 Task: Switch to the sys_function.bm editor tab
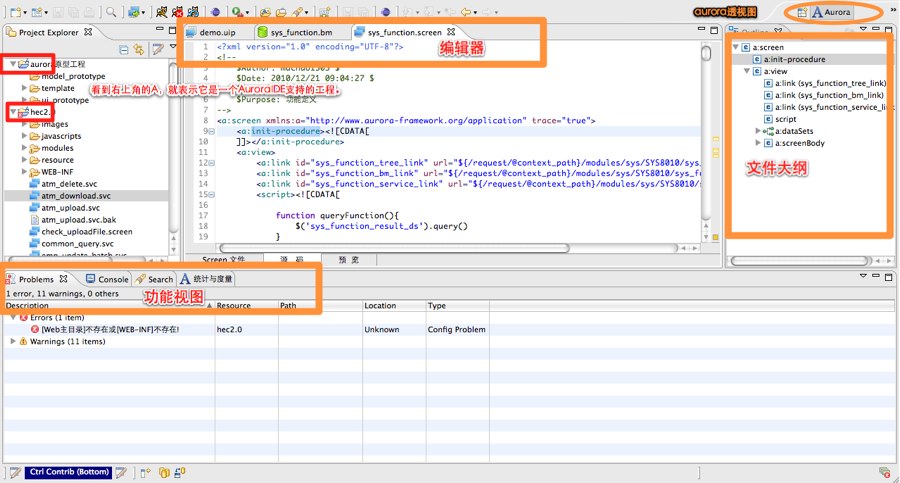coord(298,33)
